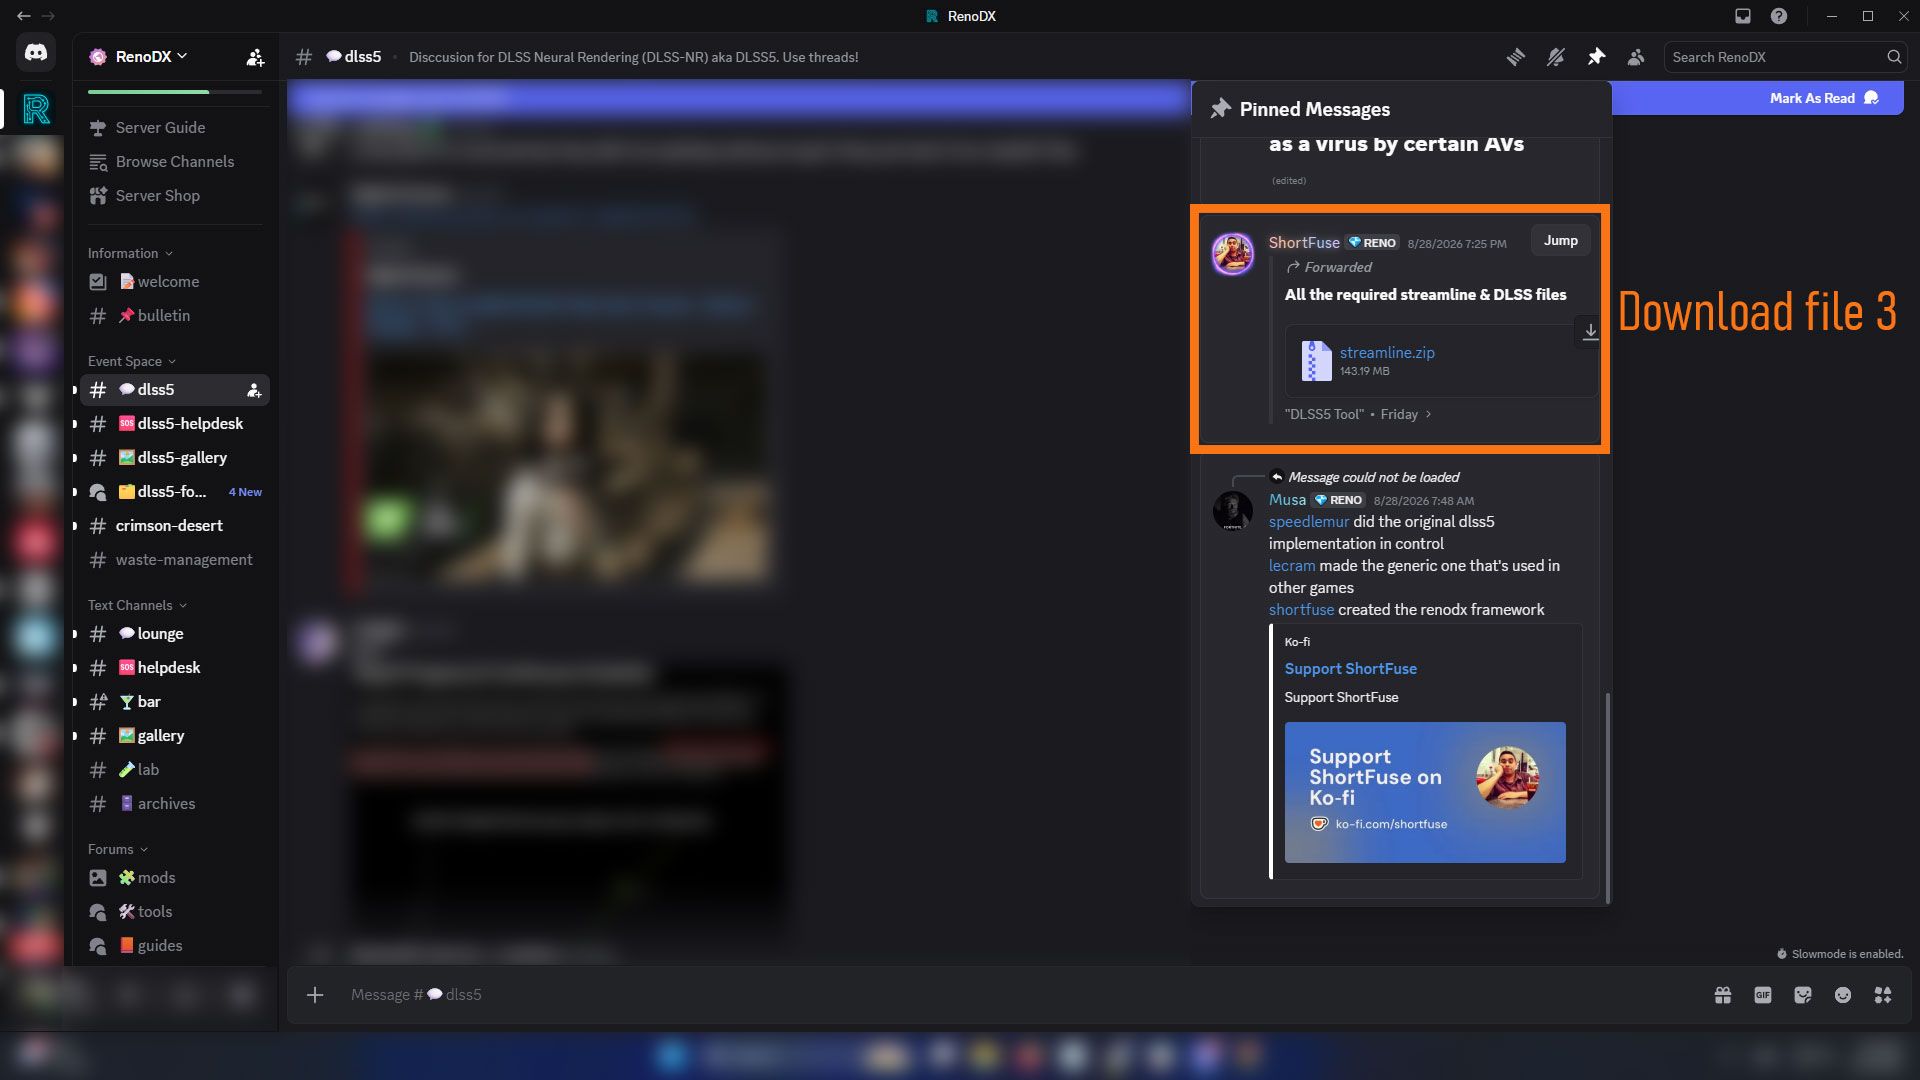The image size is (1920, 1080).
Task: Open the streamline.zip file link
Action: [1387, 352]
